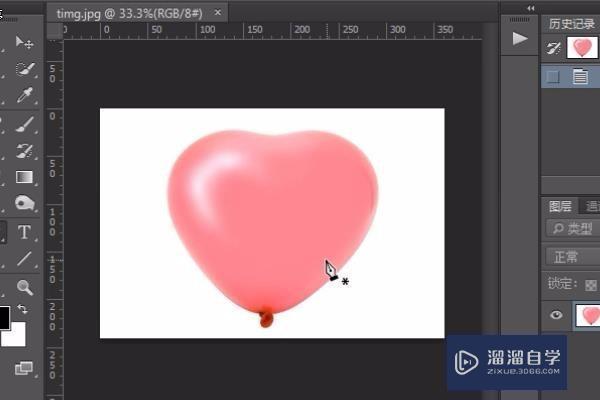Image resolution: width=600 pixels, height=400 pixels.
Task: Click the heart balloon knot in canvas
Action: coord(266,318)
